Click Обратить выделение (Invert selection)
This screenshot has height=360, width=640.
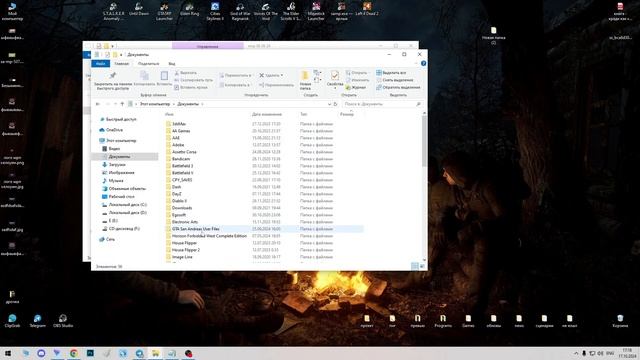tap(398, 87)
